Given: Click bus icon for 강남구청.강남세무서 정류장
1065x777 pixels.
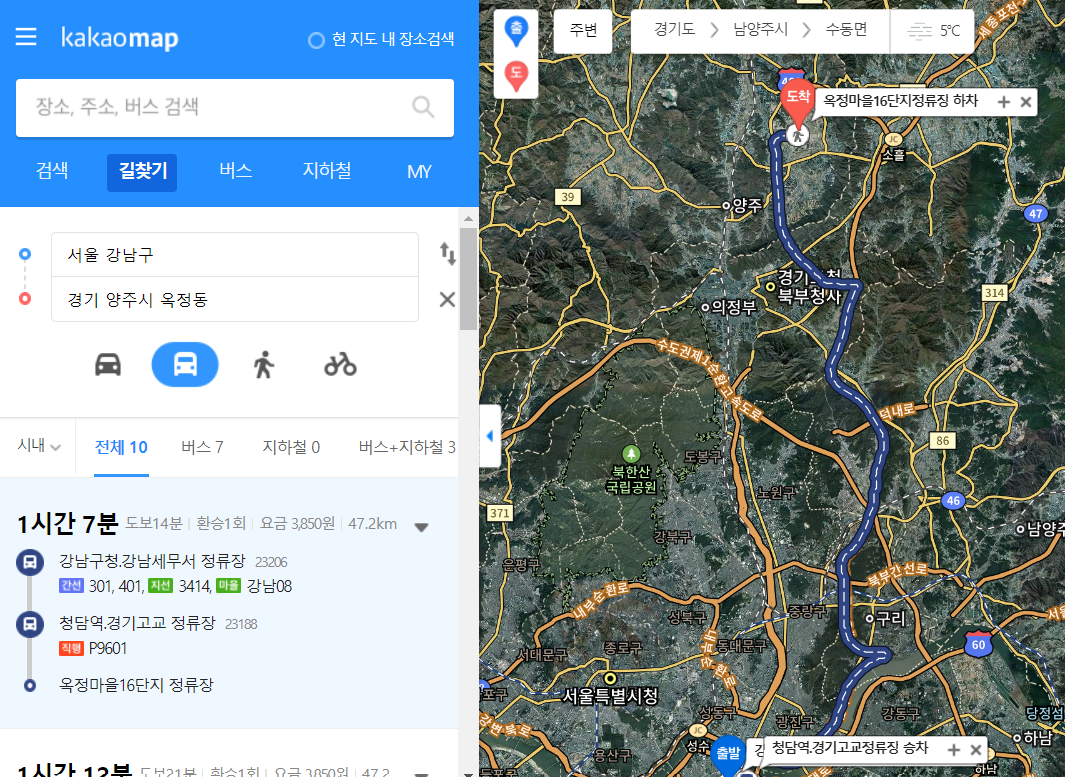Looking at the screenshot, I should [x=29, y=562].
